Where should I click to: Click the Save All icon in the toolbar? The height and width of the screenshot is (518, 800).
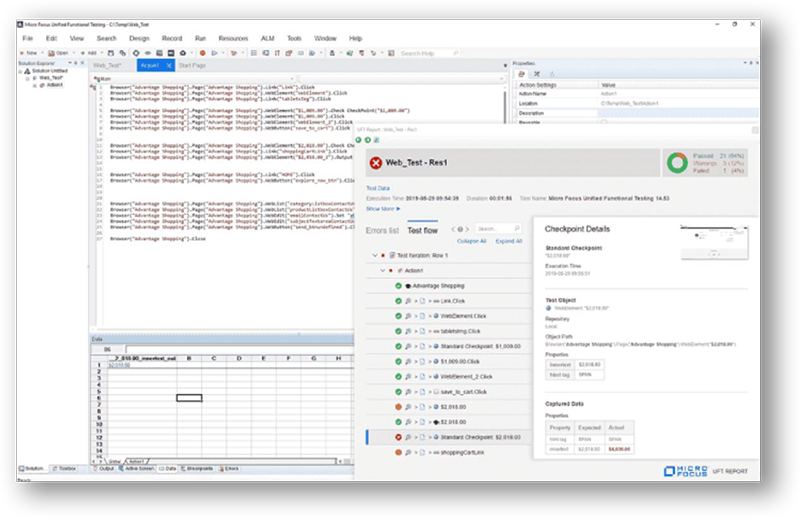coord(122,53)
